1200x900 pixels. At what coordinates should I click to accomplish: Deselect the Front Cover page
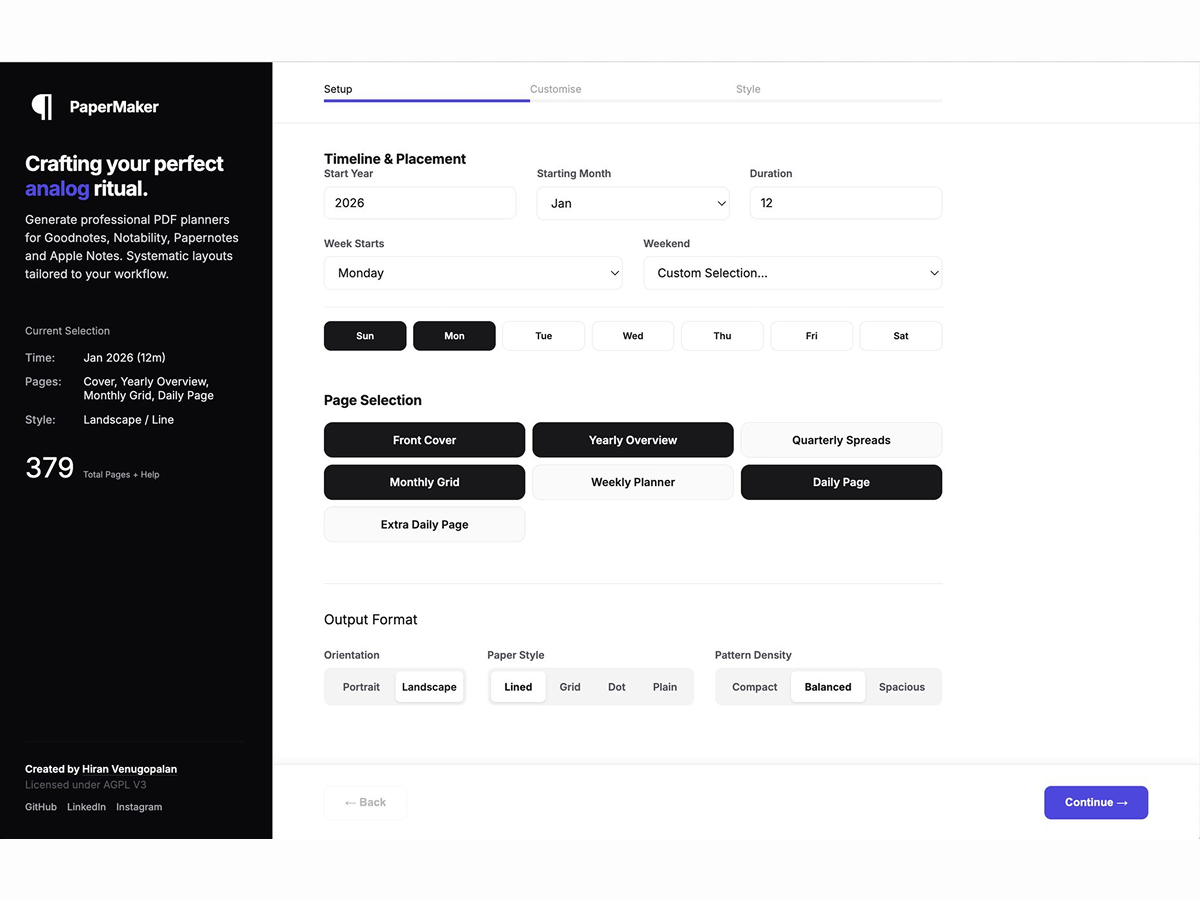[x=424, y=440]
